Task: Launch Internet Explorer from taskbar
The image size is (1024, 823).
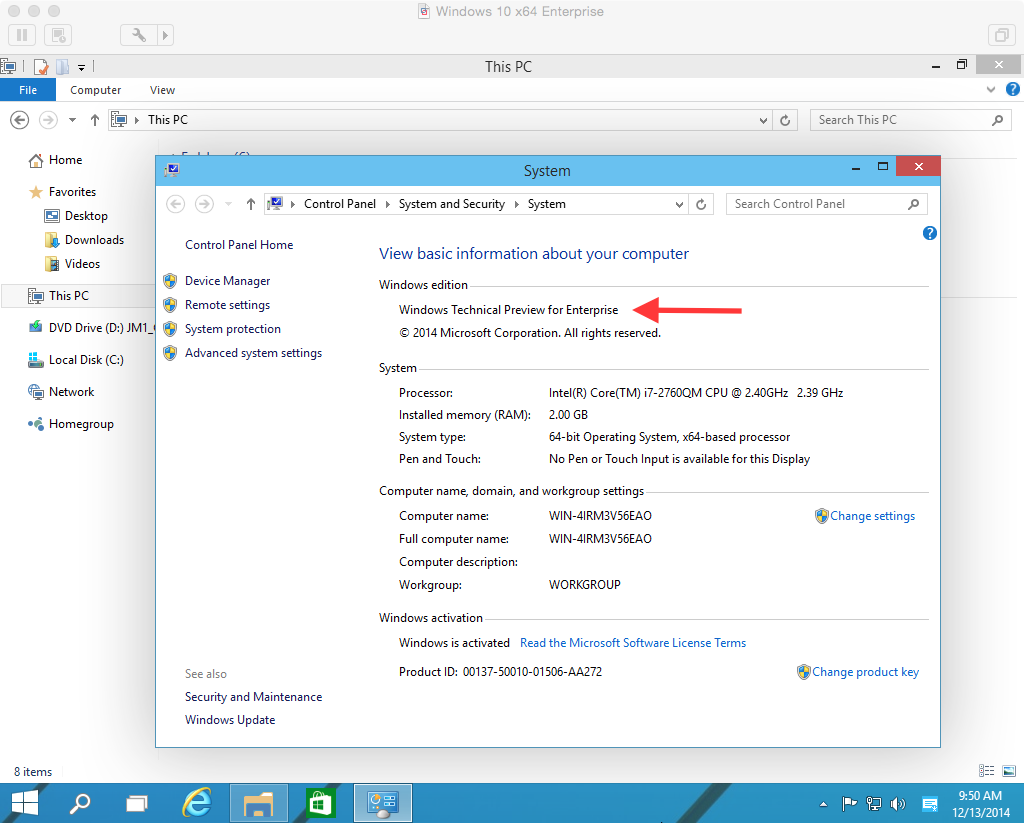Action: pos(197,803)
